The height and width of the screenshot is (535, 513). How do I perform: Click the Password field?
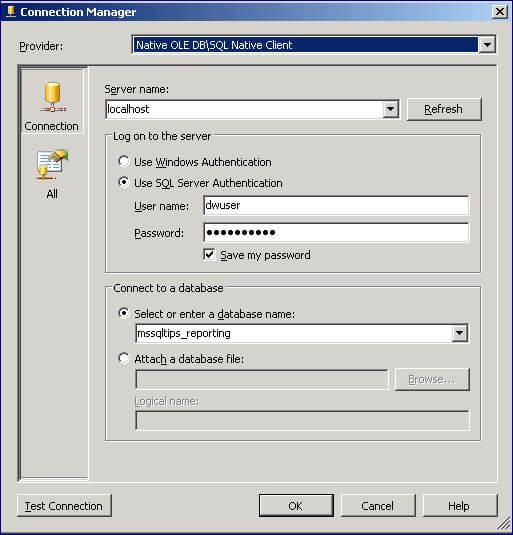point(336,233)
